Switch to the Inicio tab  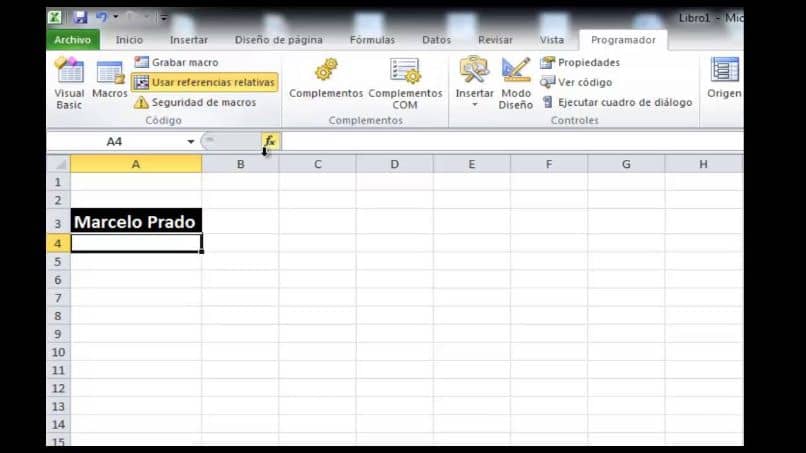pos(129,40)
